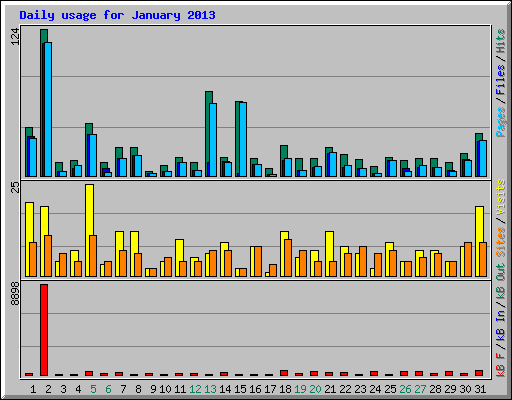This screenshot has width=512, height=400.
Task: Click the cyan Pages bar for day 15
Action: [x=243, y=139]
